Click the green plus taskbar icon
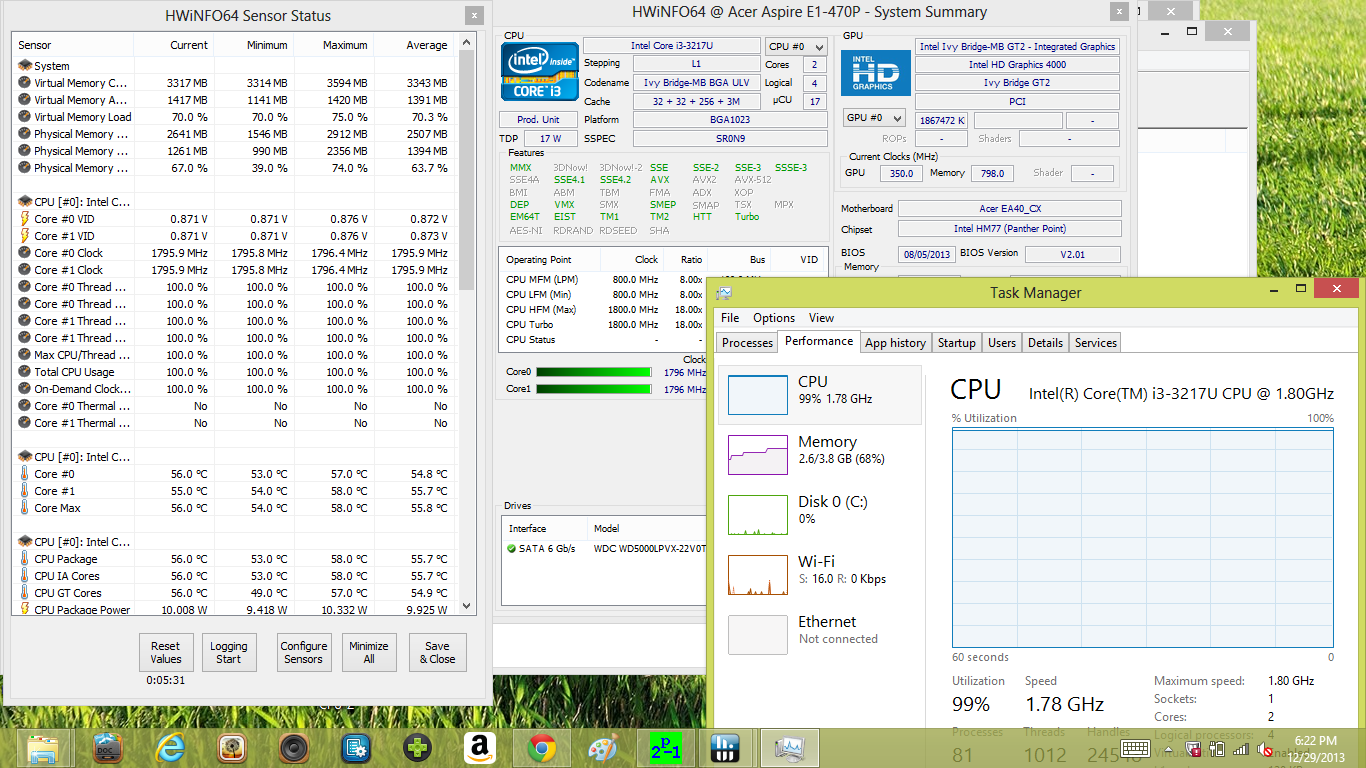This screenshot has height=768, width=1366. (418, 748)
